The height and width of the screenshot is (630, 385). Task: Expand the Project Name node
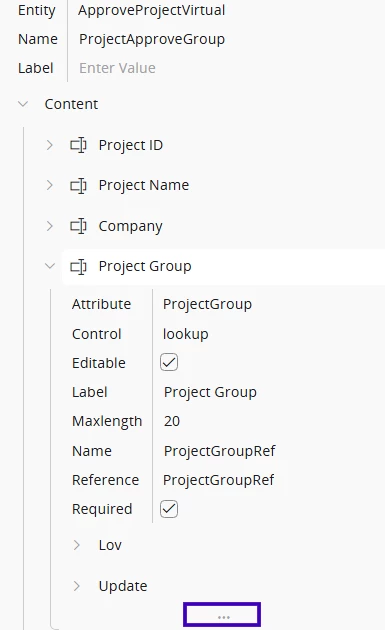point(49,185)
